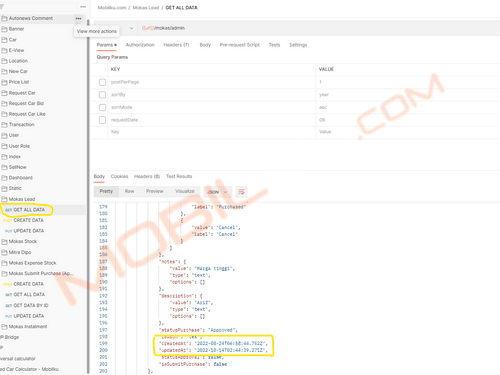
Task: Switch response view to Raw
Action: tap(129, 191)
